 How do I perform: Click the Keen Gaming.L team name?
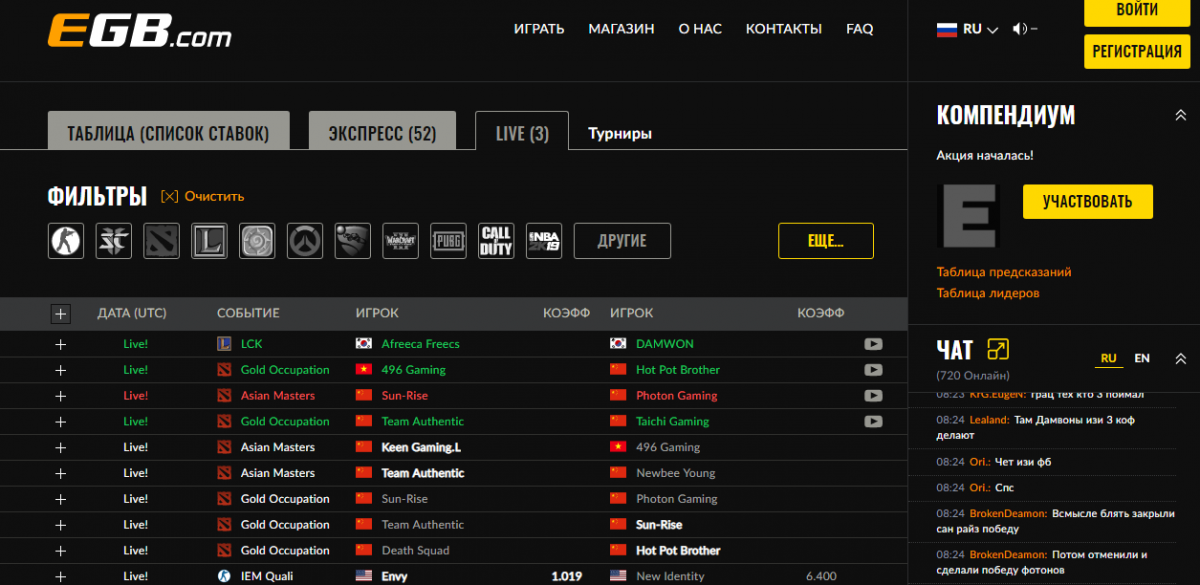pos(421,448)
